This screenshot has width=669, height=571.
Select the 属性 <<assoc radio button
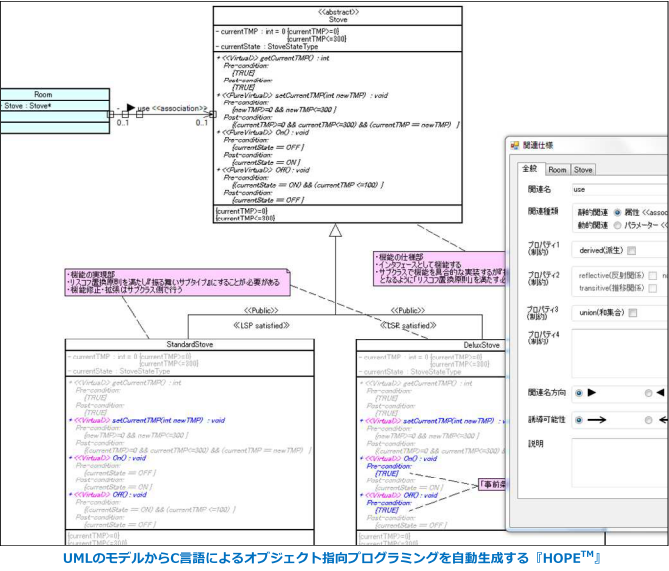[x=617, y=212]
